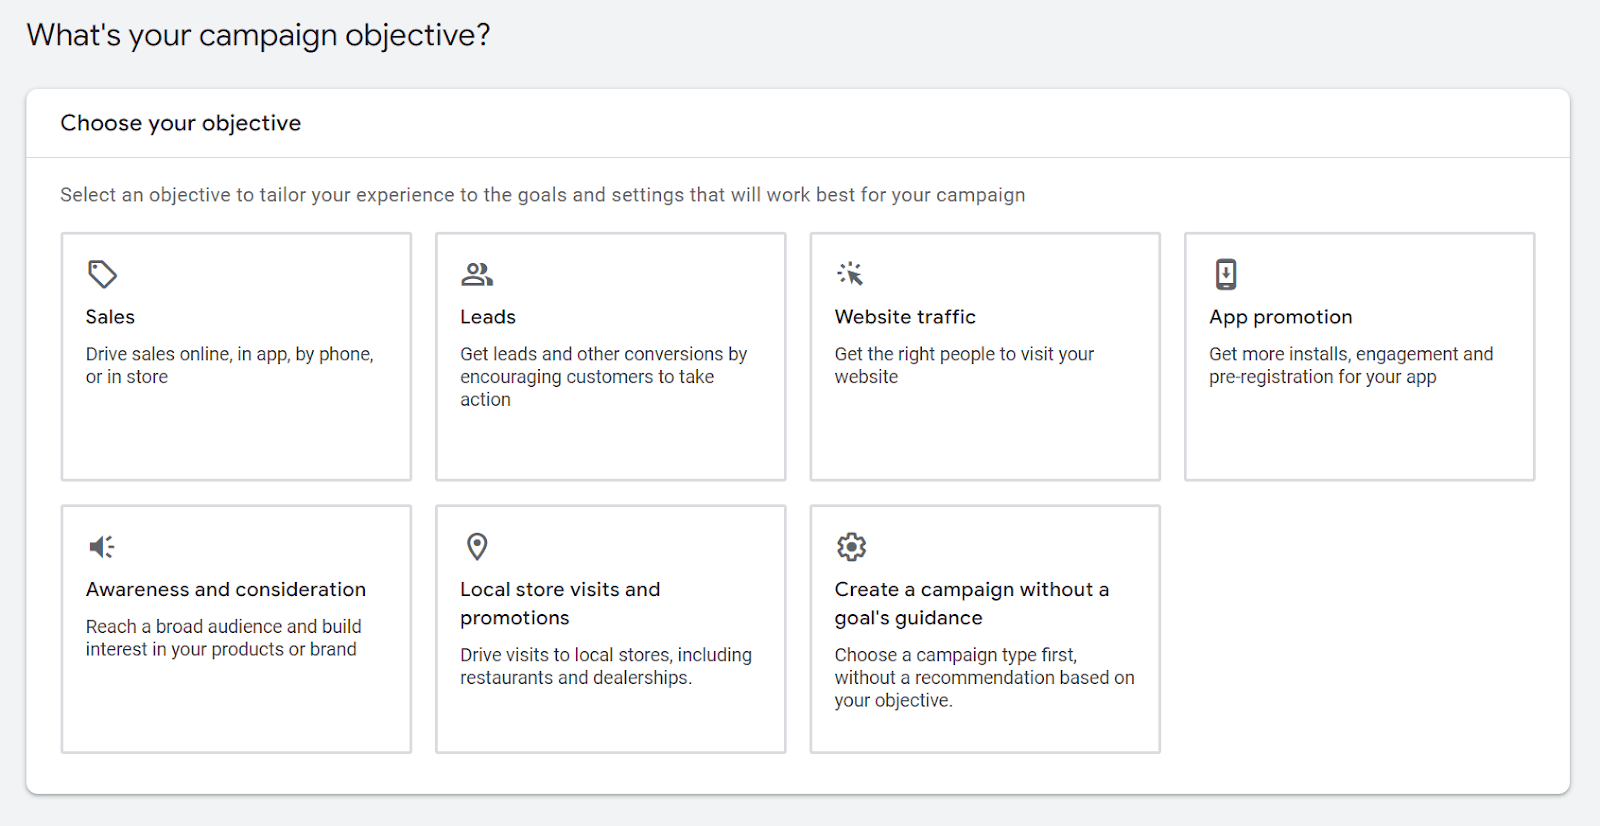The width and height of the screenshot is (1600, 826).
Task: Click the Website traffic card description
Action: click(x=963, y=365)
